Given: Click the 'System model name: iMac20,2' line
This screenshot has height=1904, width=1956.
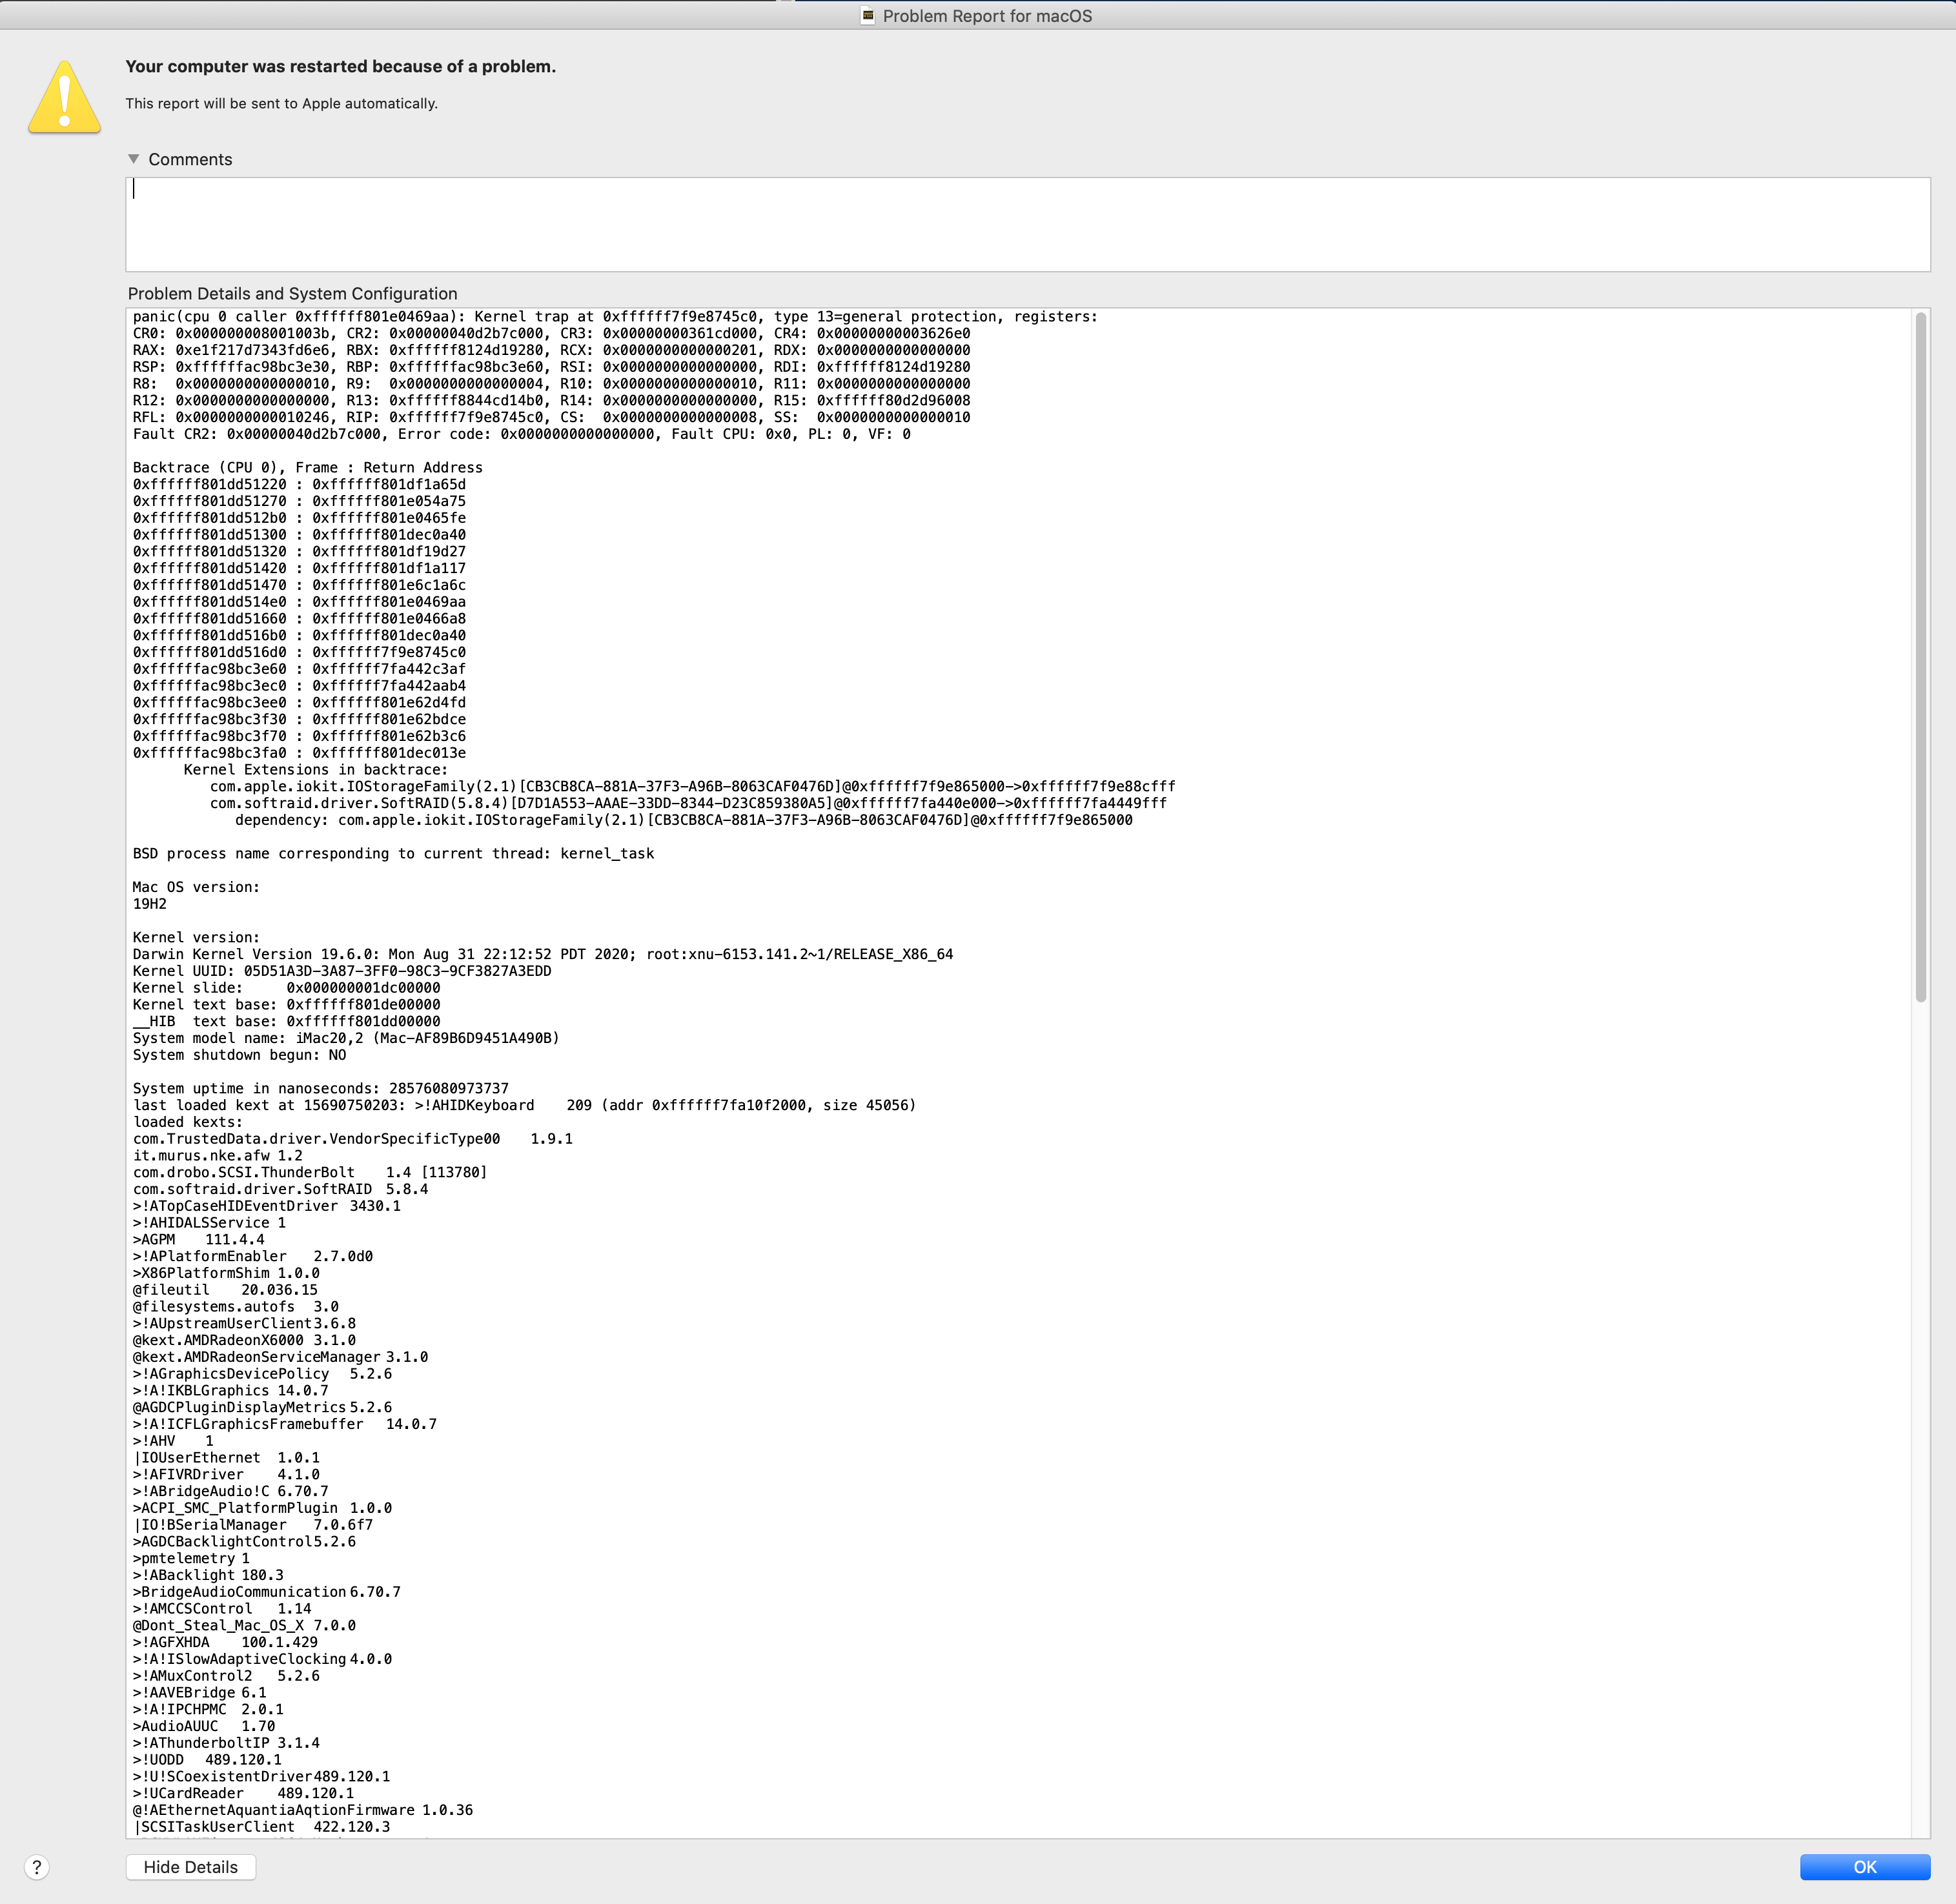Looking at the screenshot, I should (x=346, y=1038).
